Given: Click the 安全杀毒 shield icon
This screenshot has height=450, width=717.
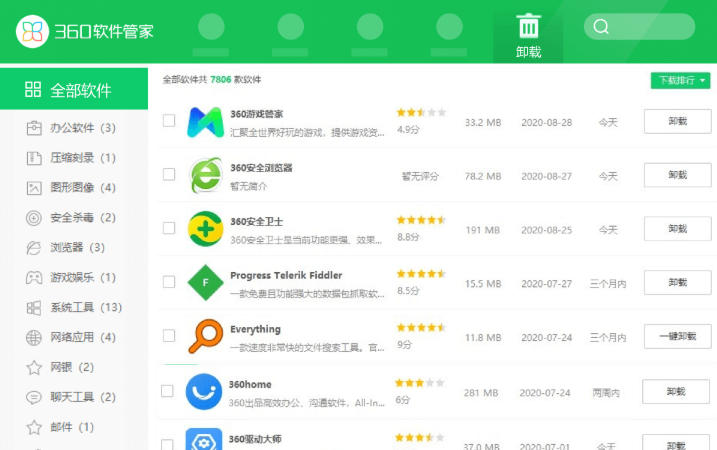Looking at the screenshot, I should [34, 218].
